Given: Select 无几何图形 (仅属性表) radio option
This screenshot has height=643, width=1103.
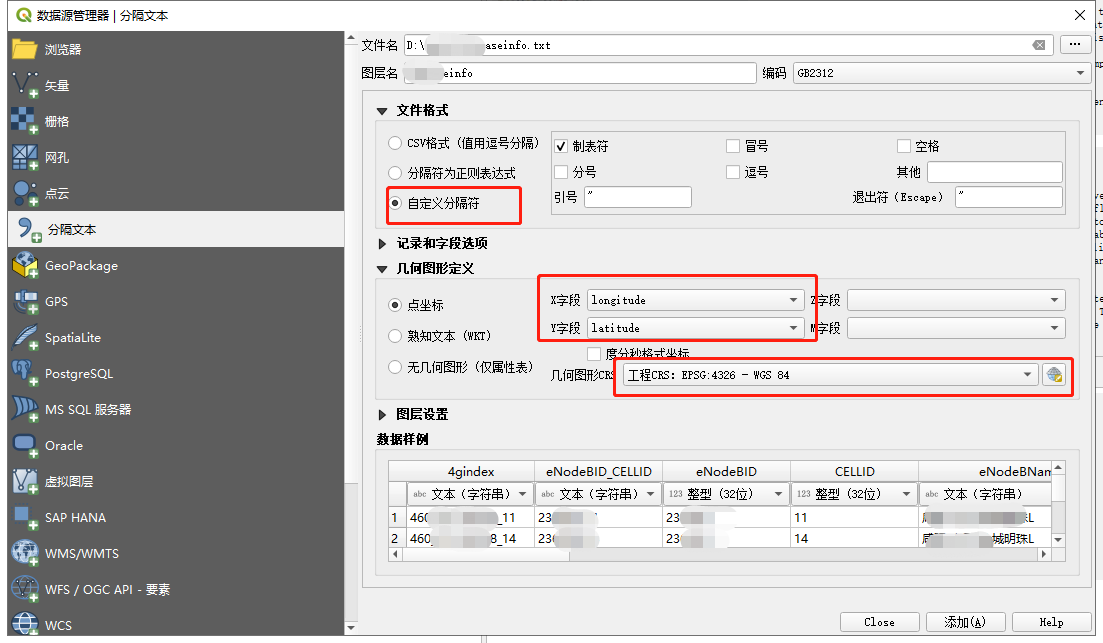Looking at the screenshot, I should [x=396, y=367].
